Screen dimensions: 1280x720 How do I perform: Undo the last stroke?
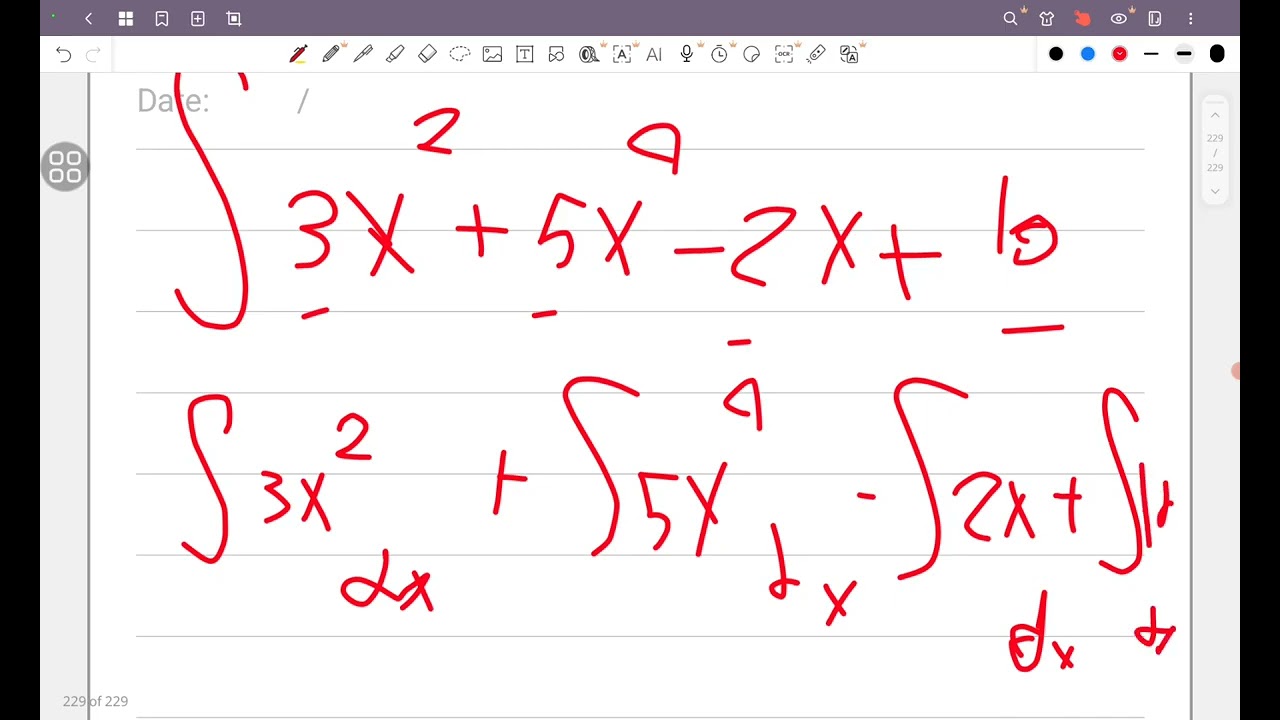pyautogui.click(x=64, y=54)
